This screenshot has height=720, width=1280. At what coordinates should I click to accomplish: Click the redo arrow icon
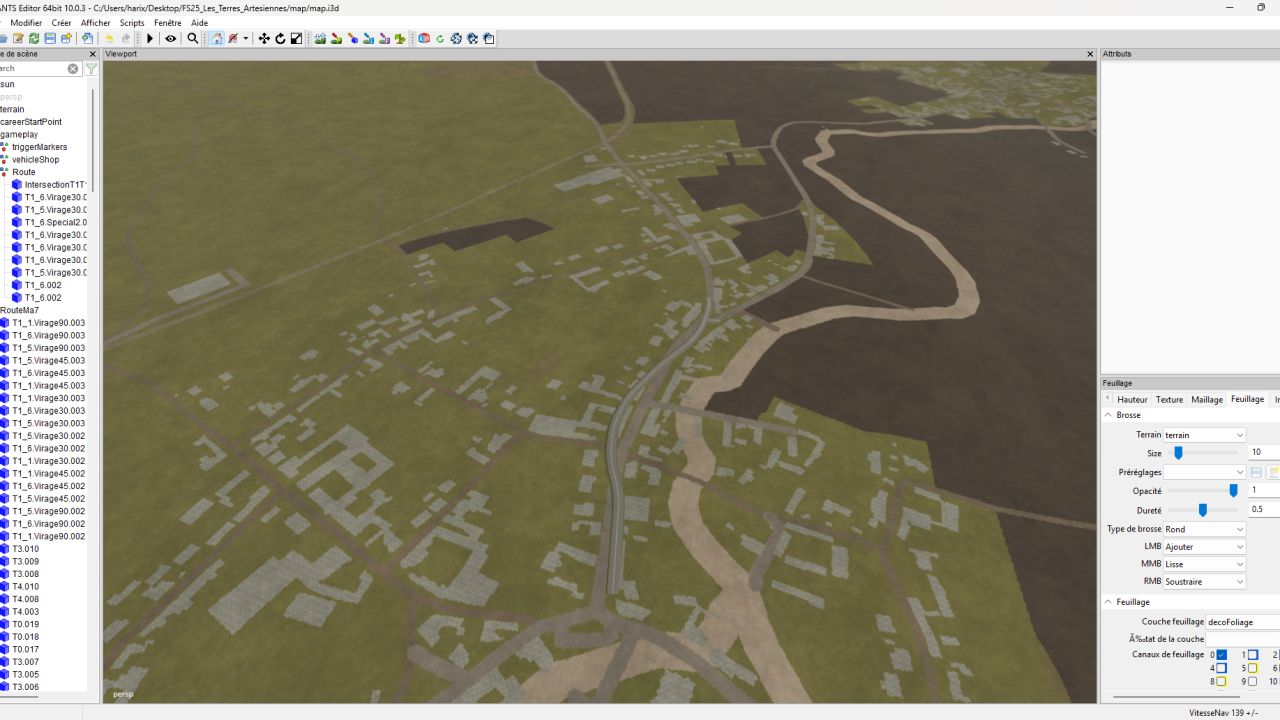[126, 39]
